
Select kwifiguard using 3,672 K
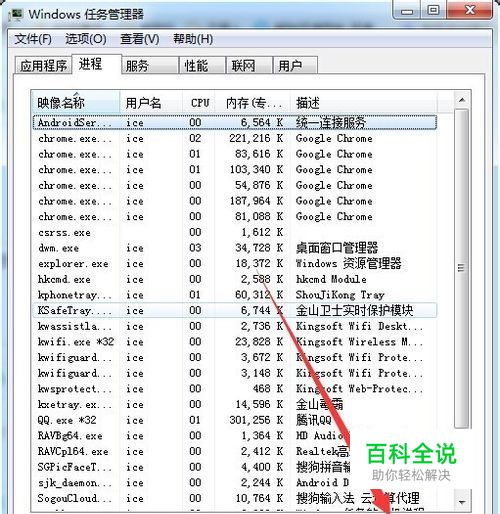235,358
